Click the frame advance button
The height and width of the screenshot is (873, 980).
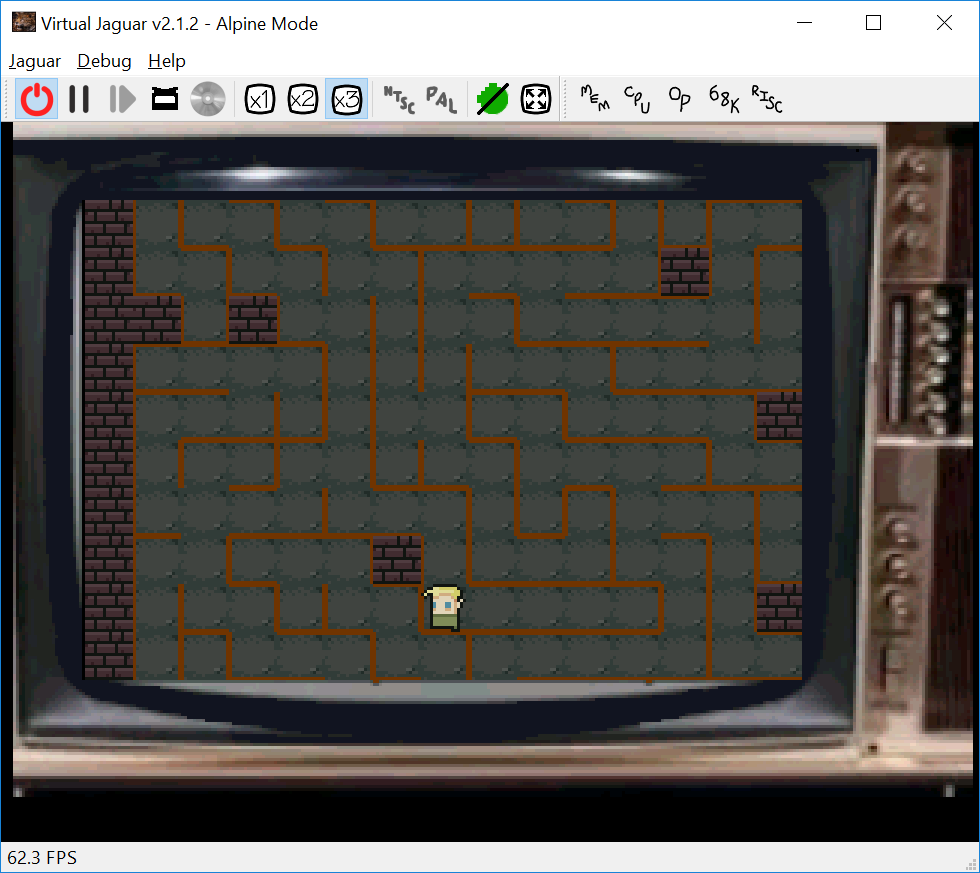(x=122, y=99)
